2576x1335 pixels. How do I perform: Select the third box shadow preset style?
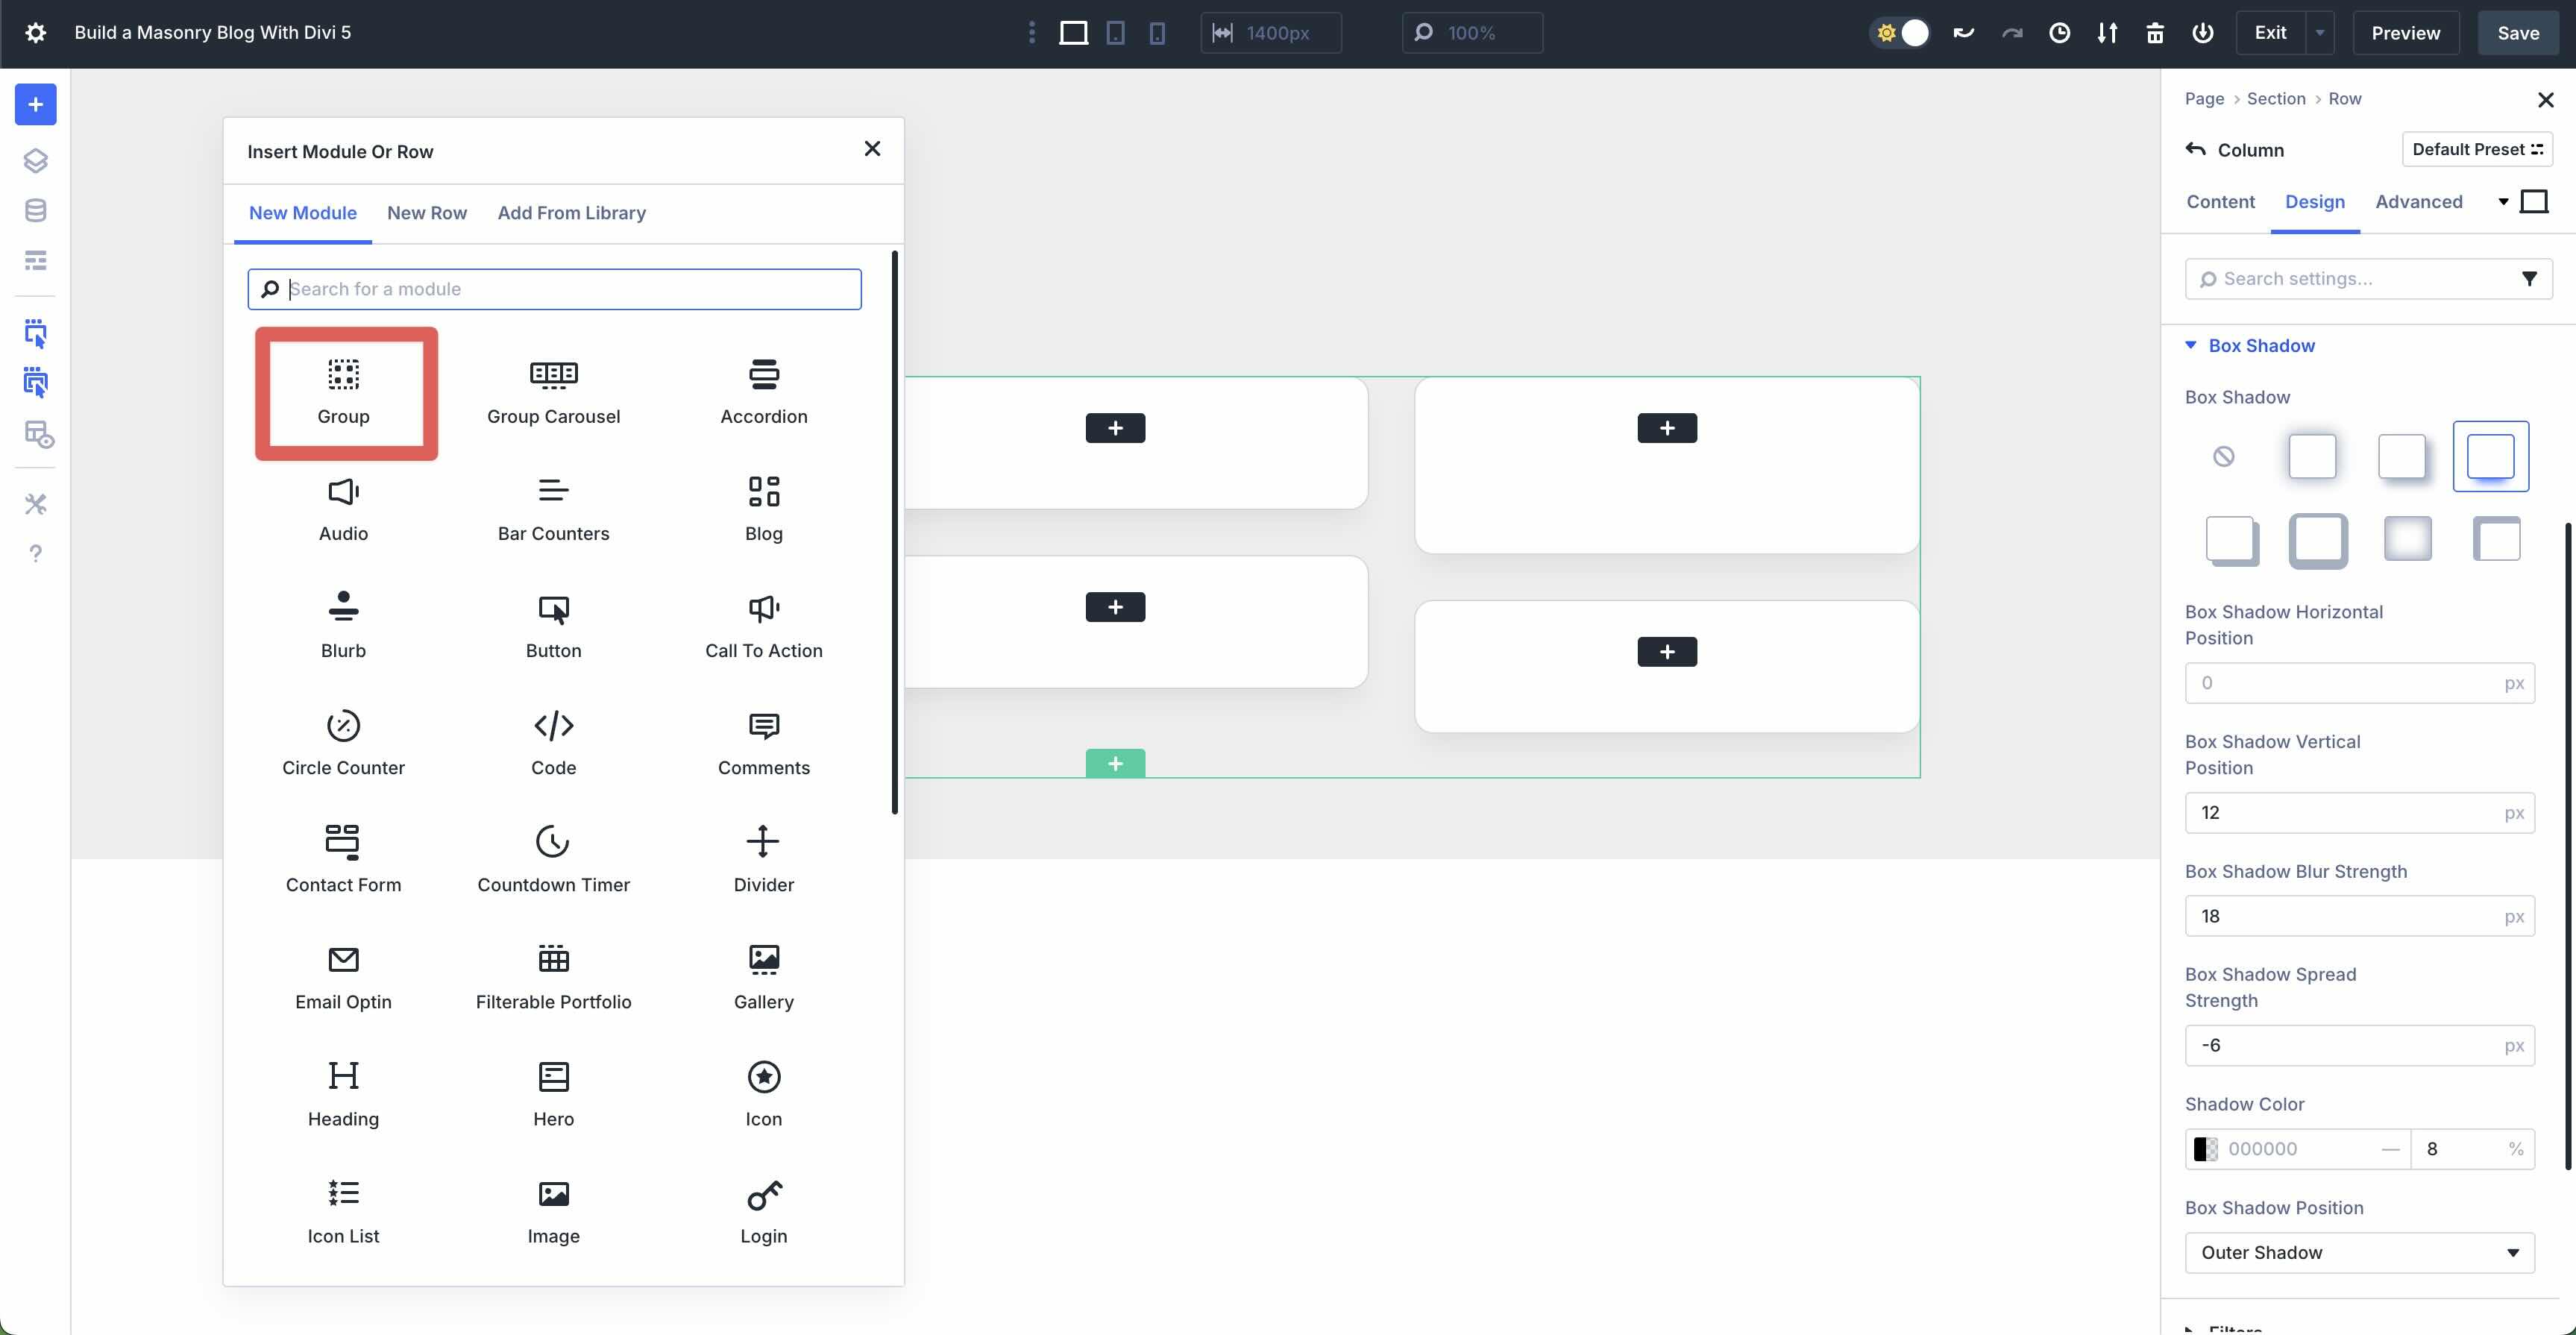[x=2490, y=456]
